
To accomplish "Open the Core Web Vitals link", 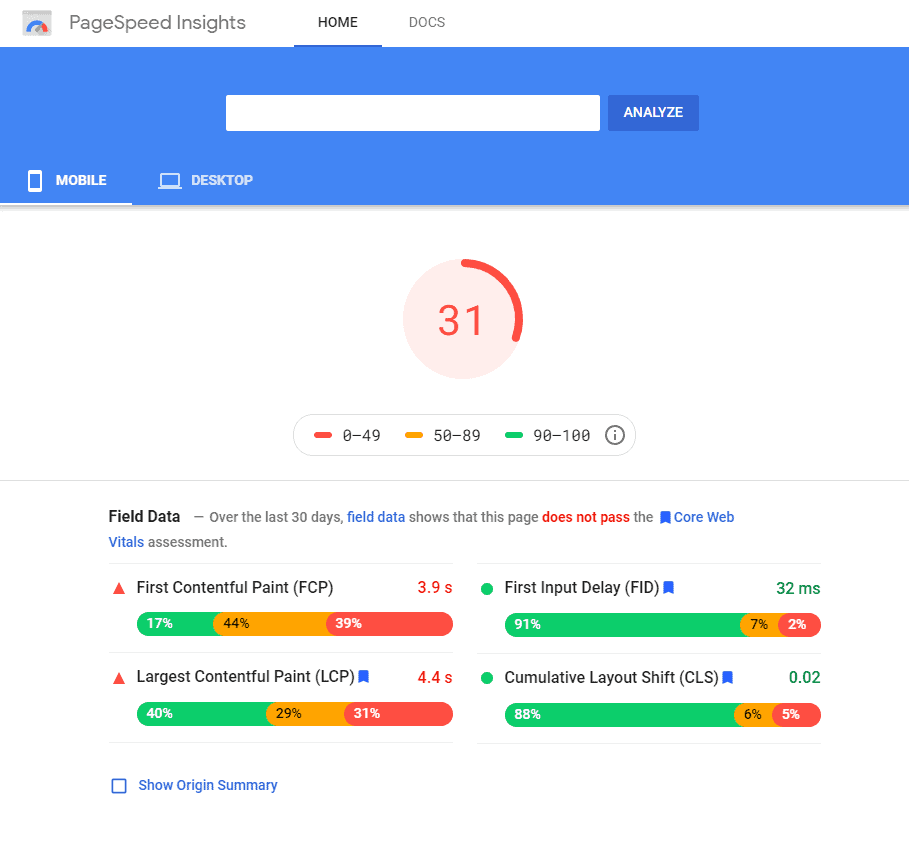I will [x=703, y=517].
